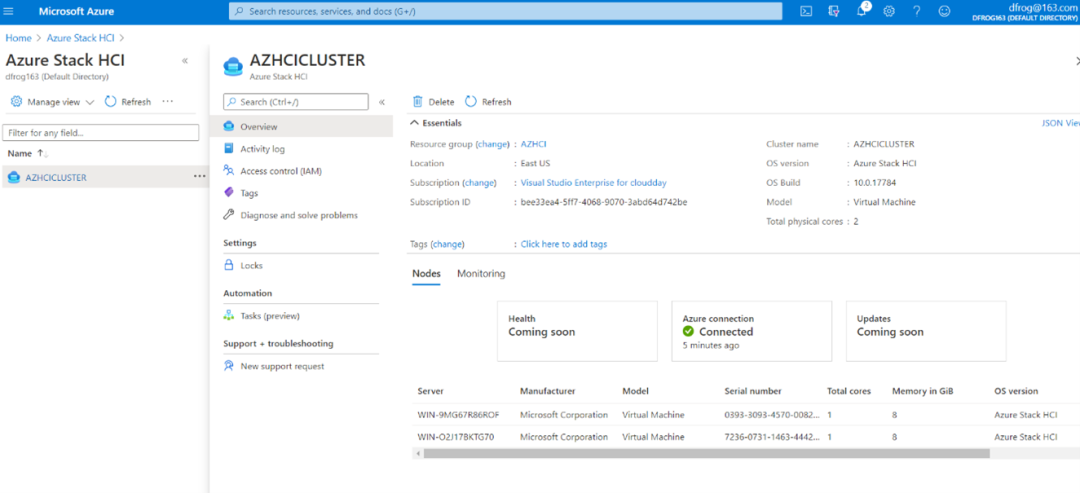Click the horizontal scrollbar under the nodes table
This screenshot has width=1080, height=493.
706,453
